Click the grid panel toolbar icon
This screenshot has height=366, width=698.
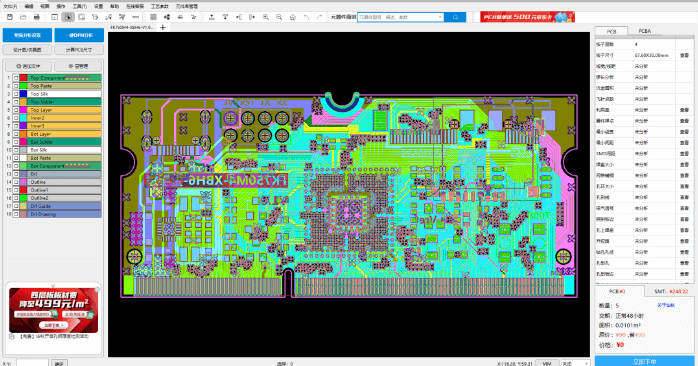pyautogui.click(x=153, y=17)
